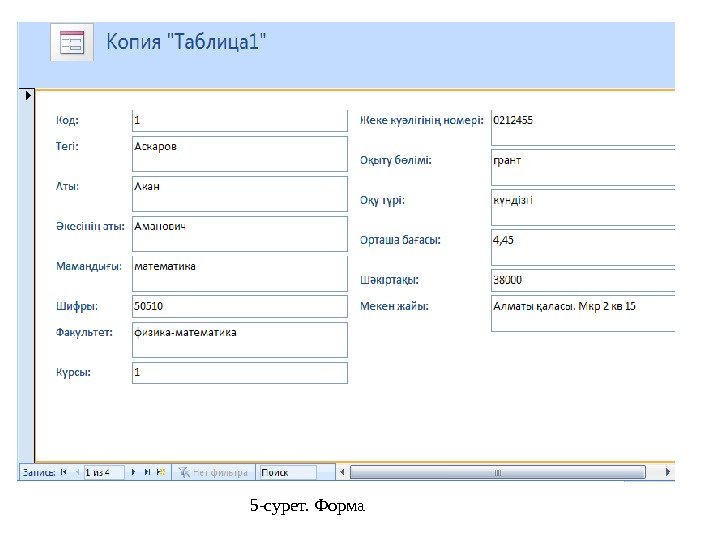Screen dimensions: 720x540
Task: Click the horizontal scrollbar left arrow
Action: coord(342,472)
